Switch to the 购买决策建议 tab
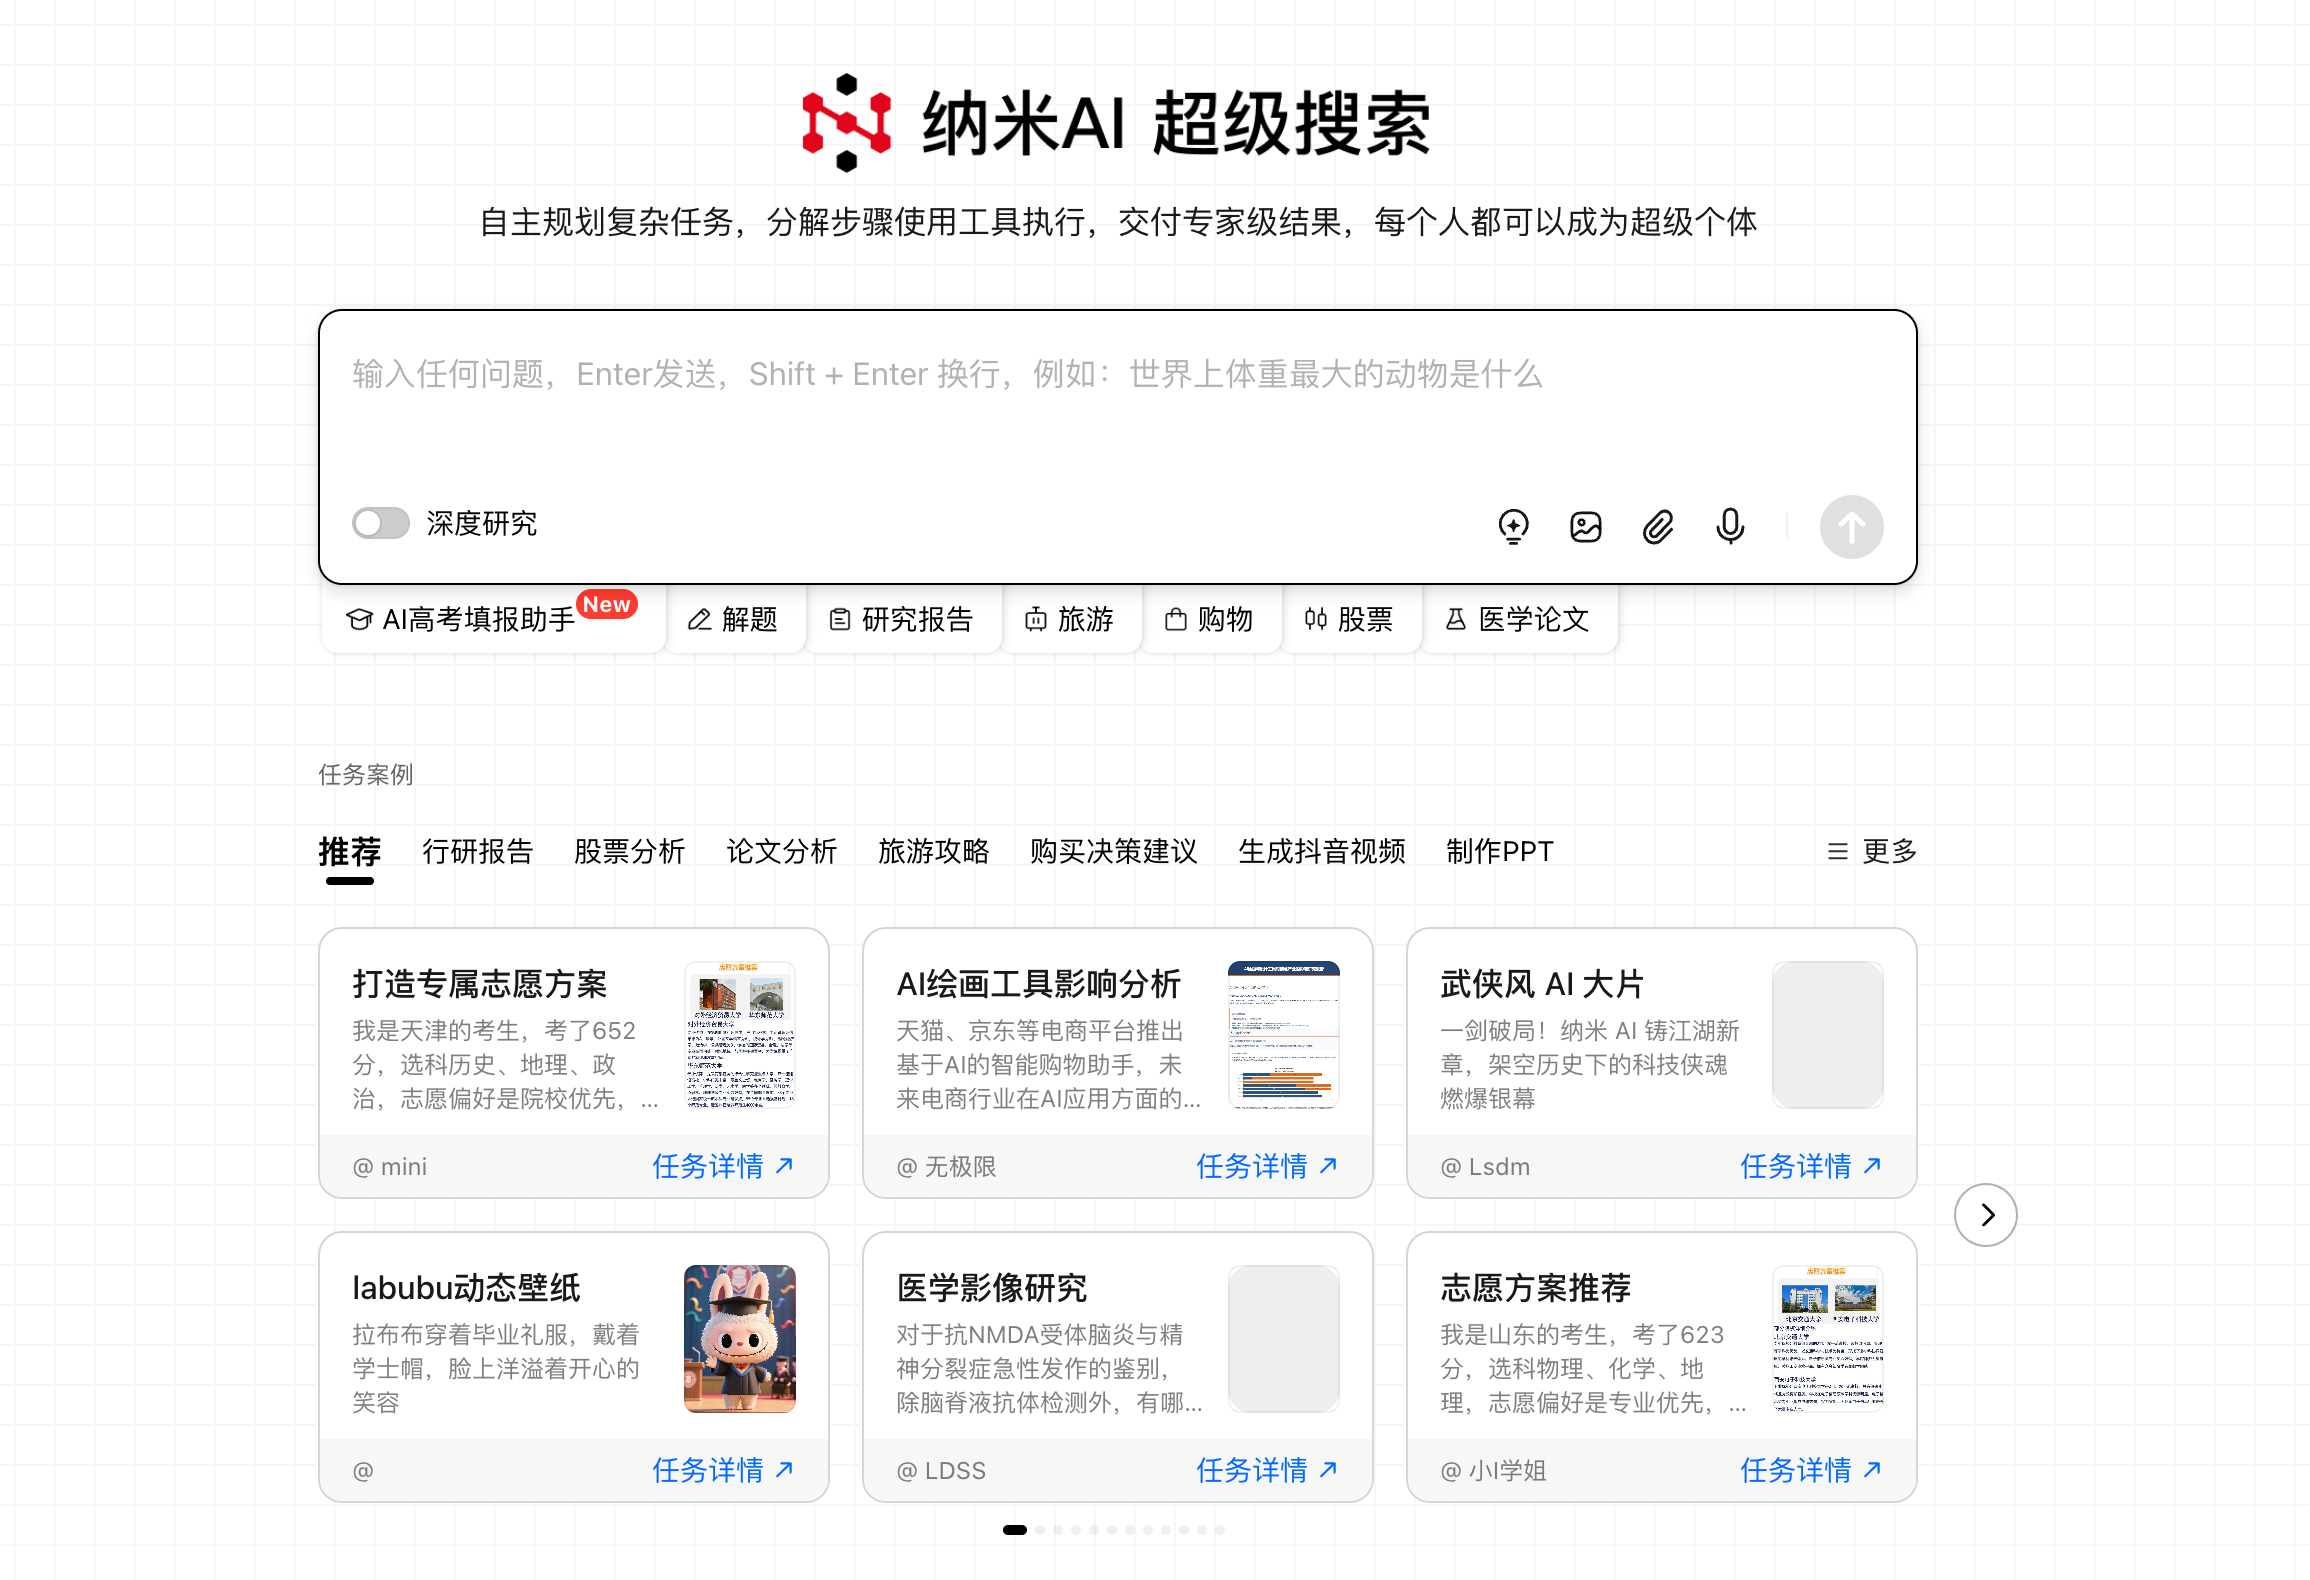The image size is (2310, 1580). (1113, 851)
